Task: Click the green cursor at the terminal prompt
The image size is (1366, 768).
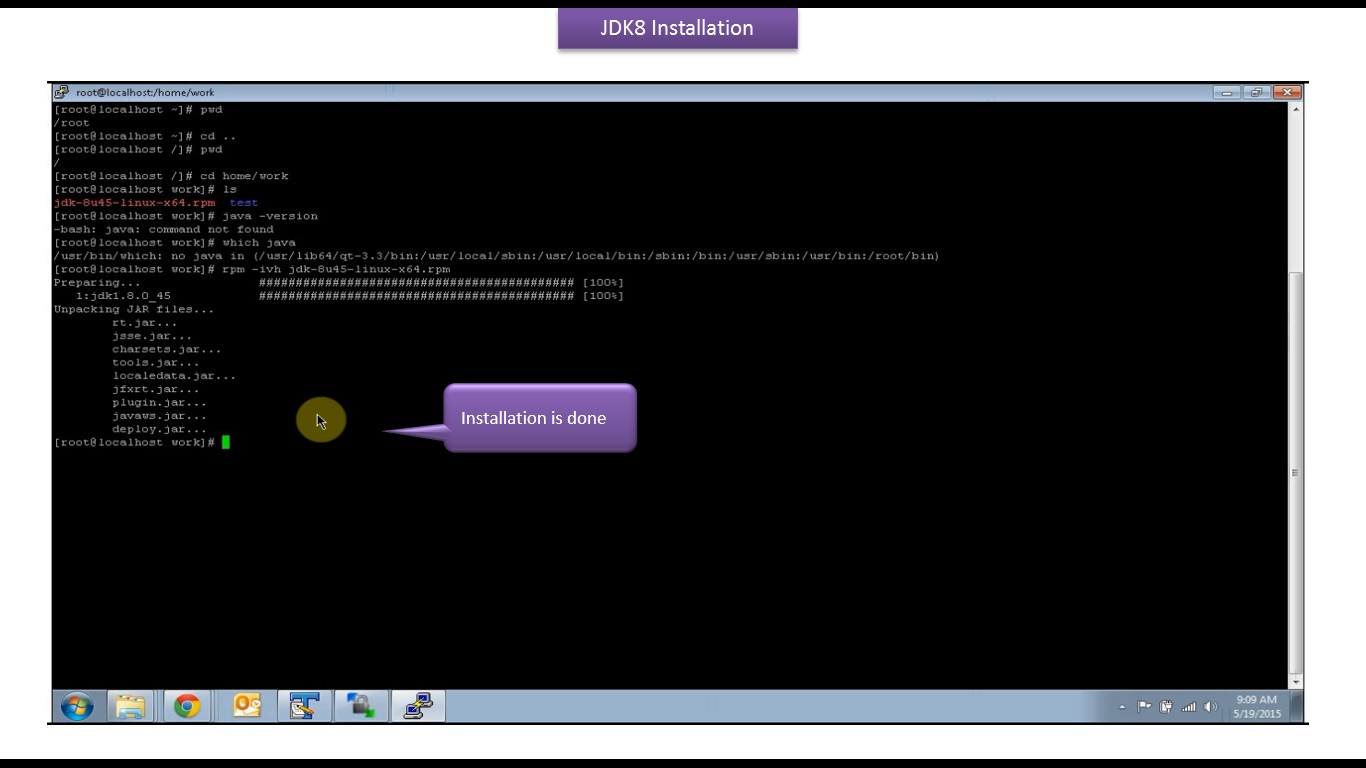Action: (x=226, y=442)
